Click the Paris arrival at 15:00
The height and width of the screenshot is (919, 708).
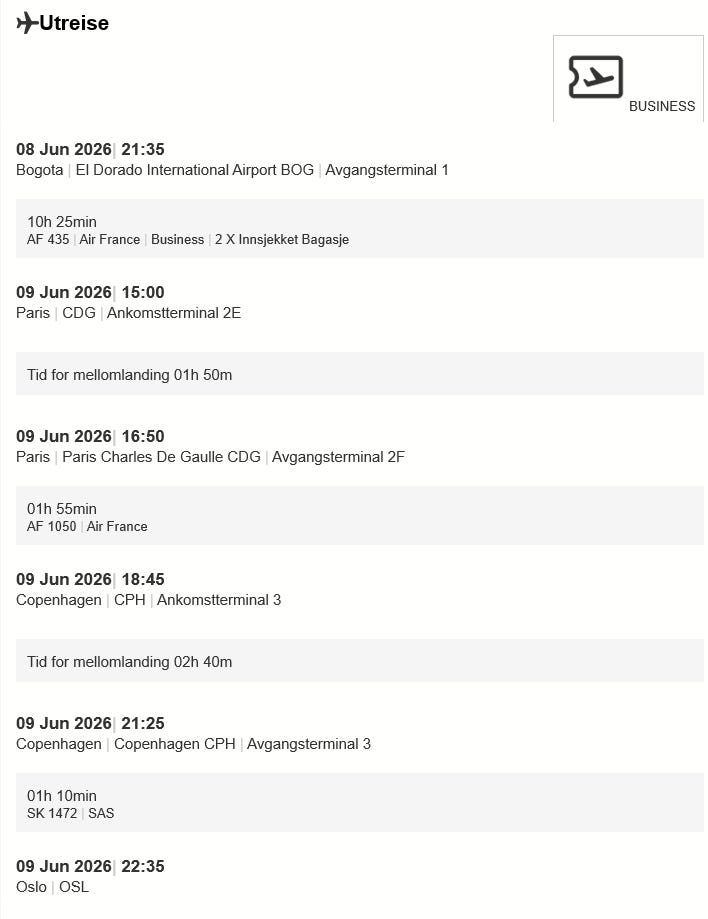90,292
